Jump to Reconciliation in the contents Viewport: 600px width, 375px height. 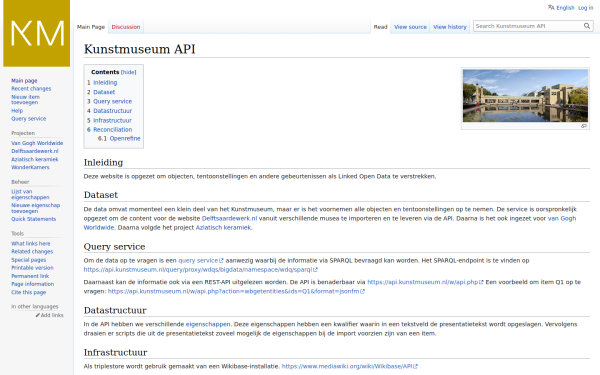(112, 130)
